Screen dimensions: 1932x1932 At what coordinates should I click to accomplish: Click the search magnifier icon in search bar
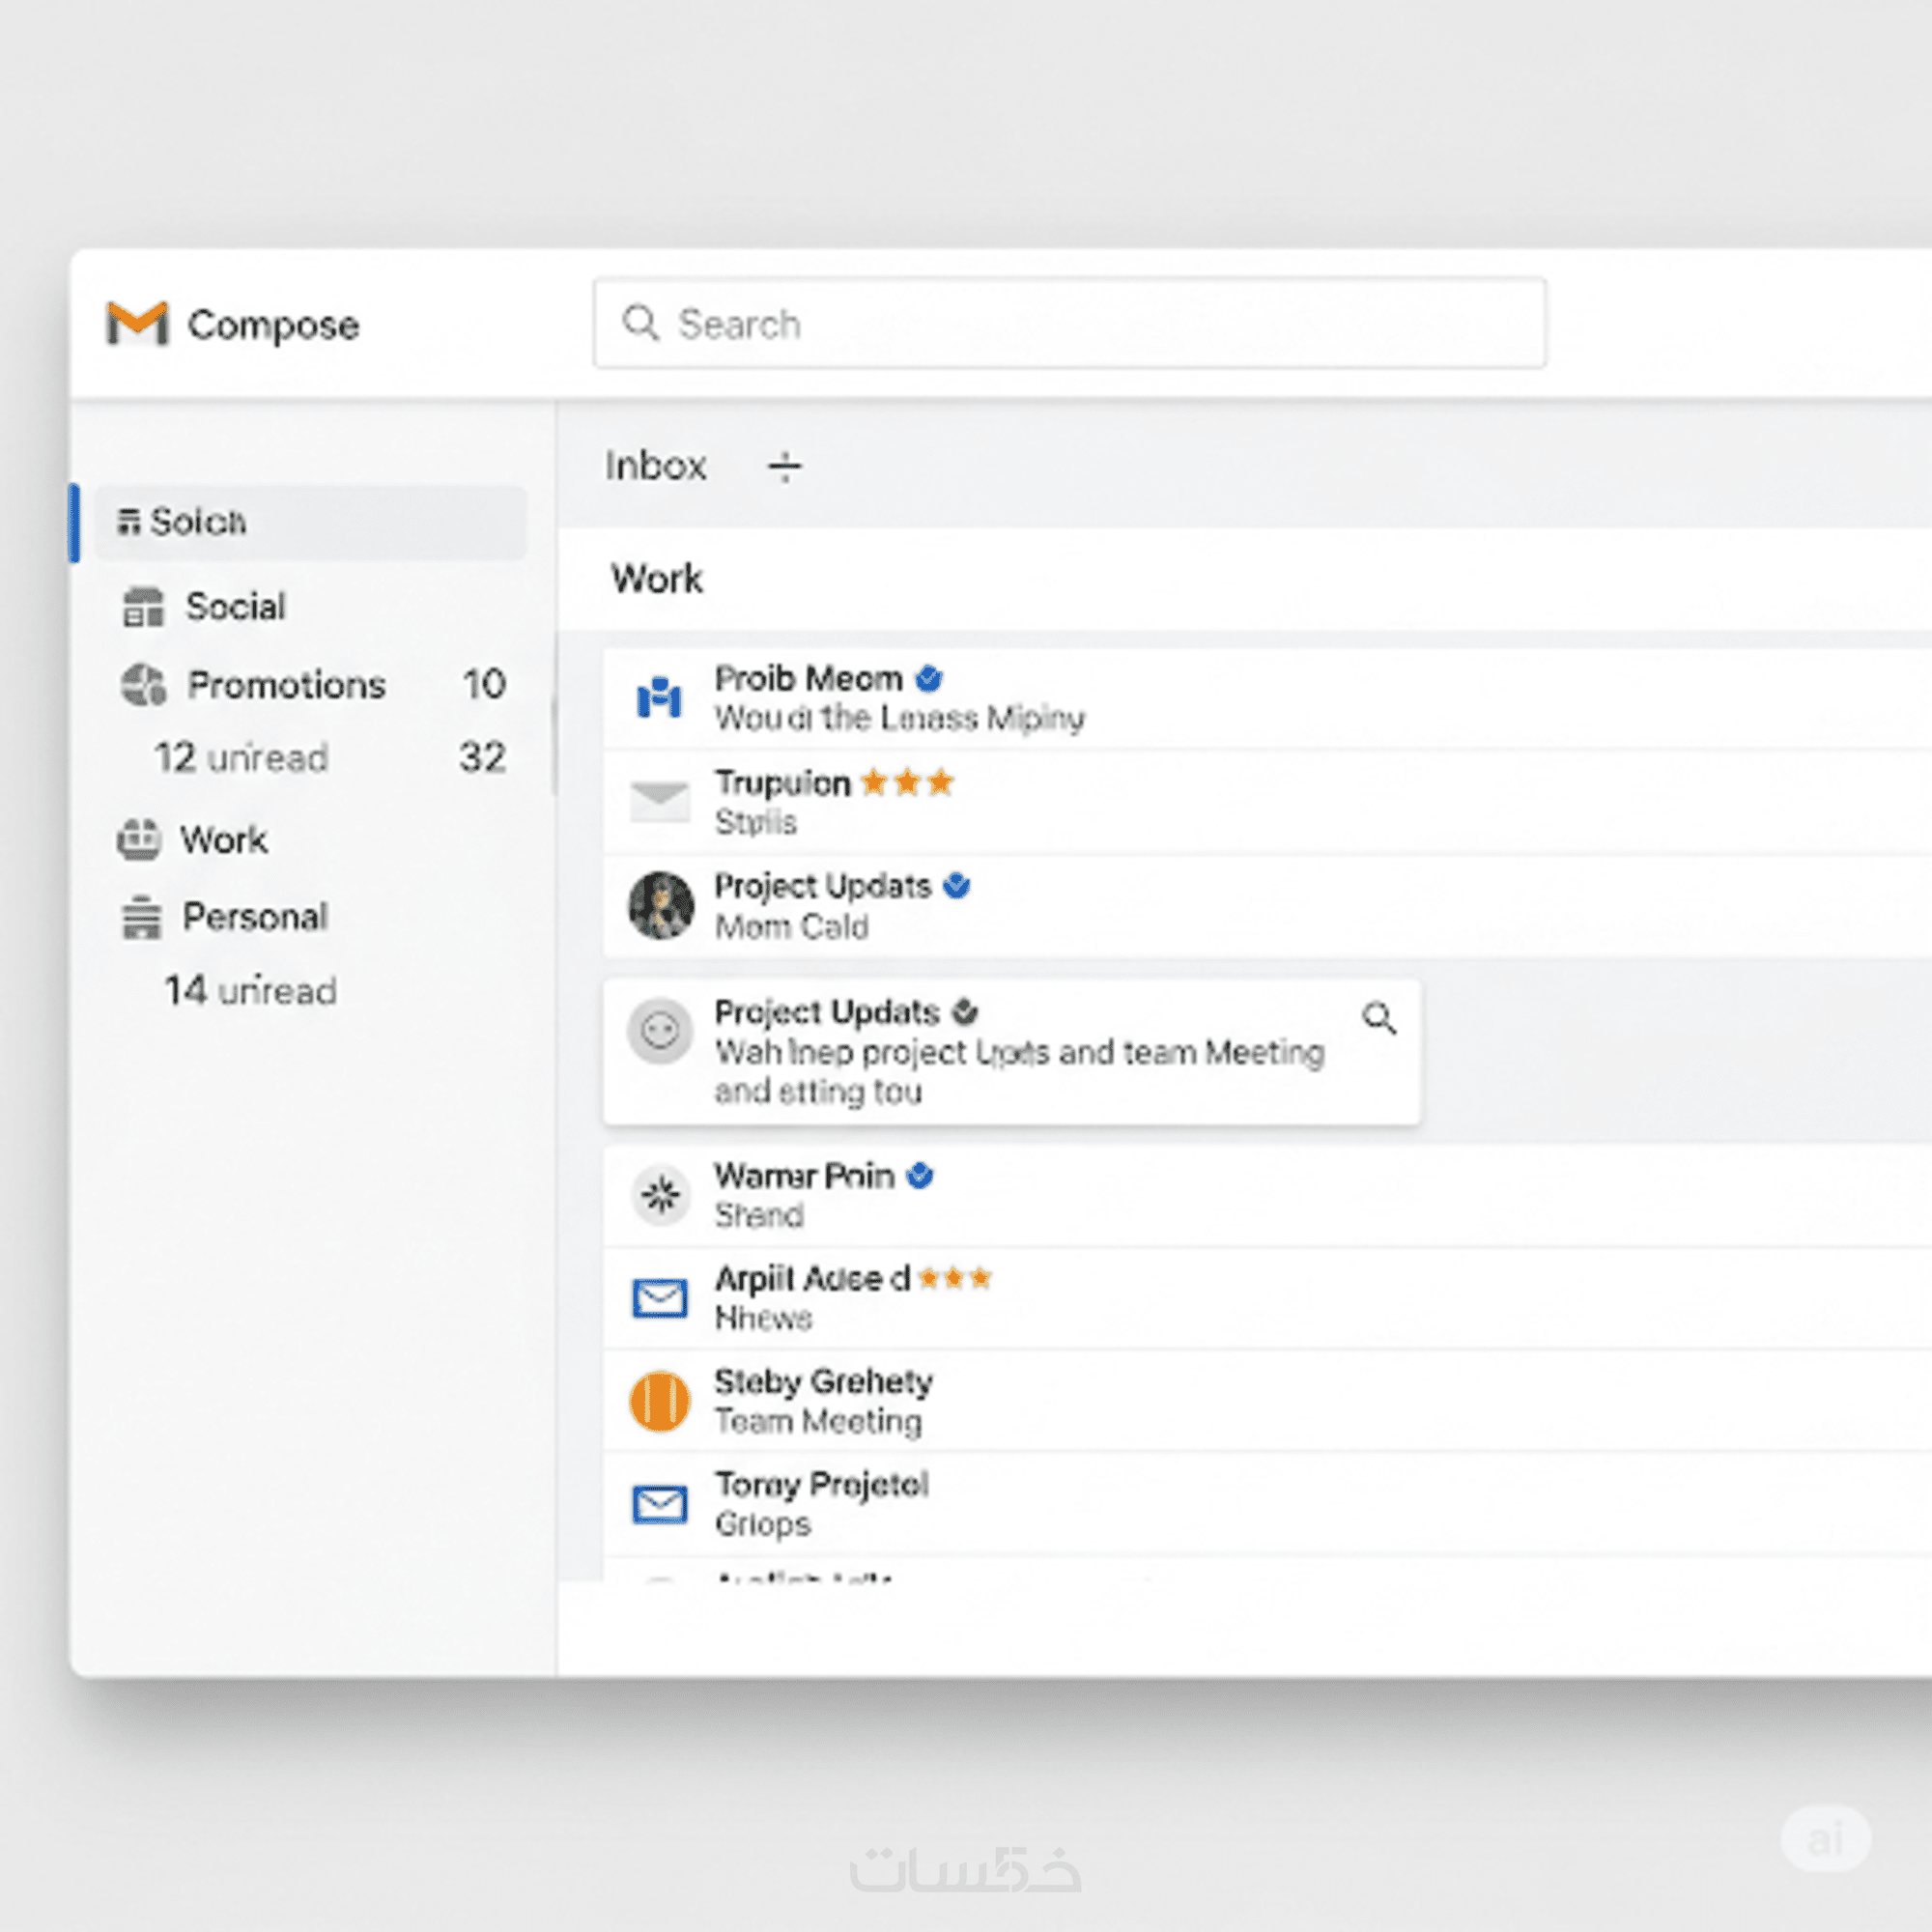tap(640, 323)
